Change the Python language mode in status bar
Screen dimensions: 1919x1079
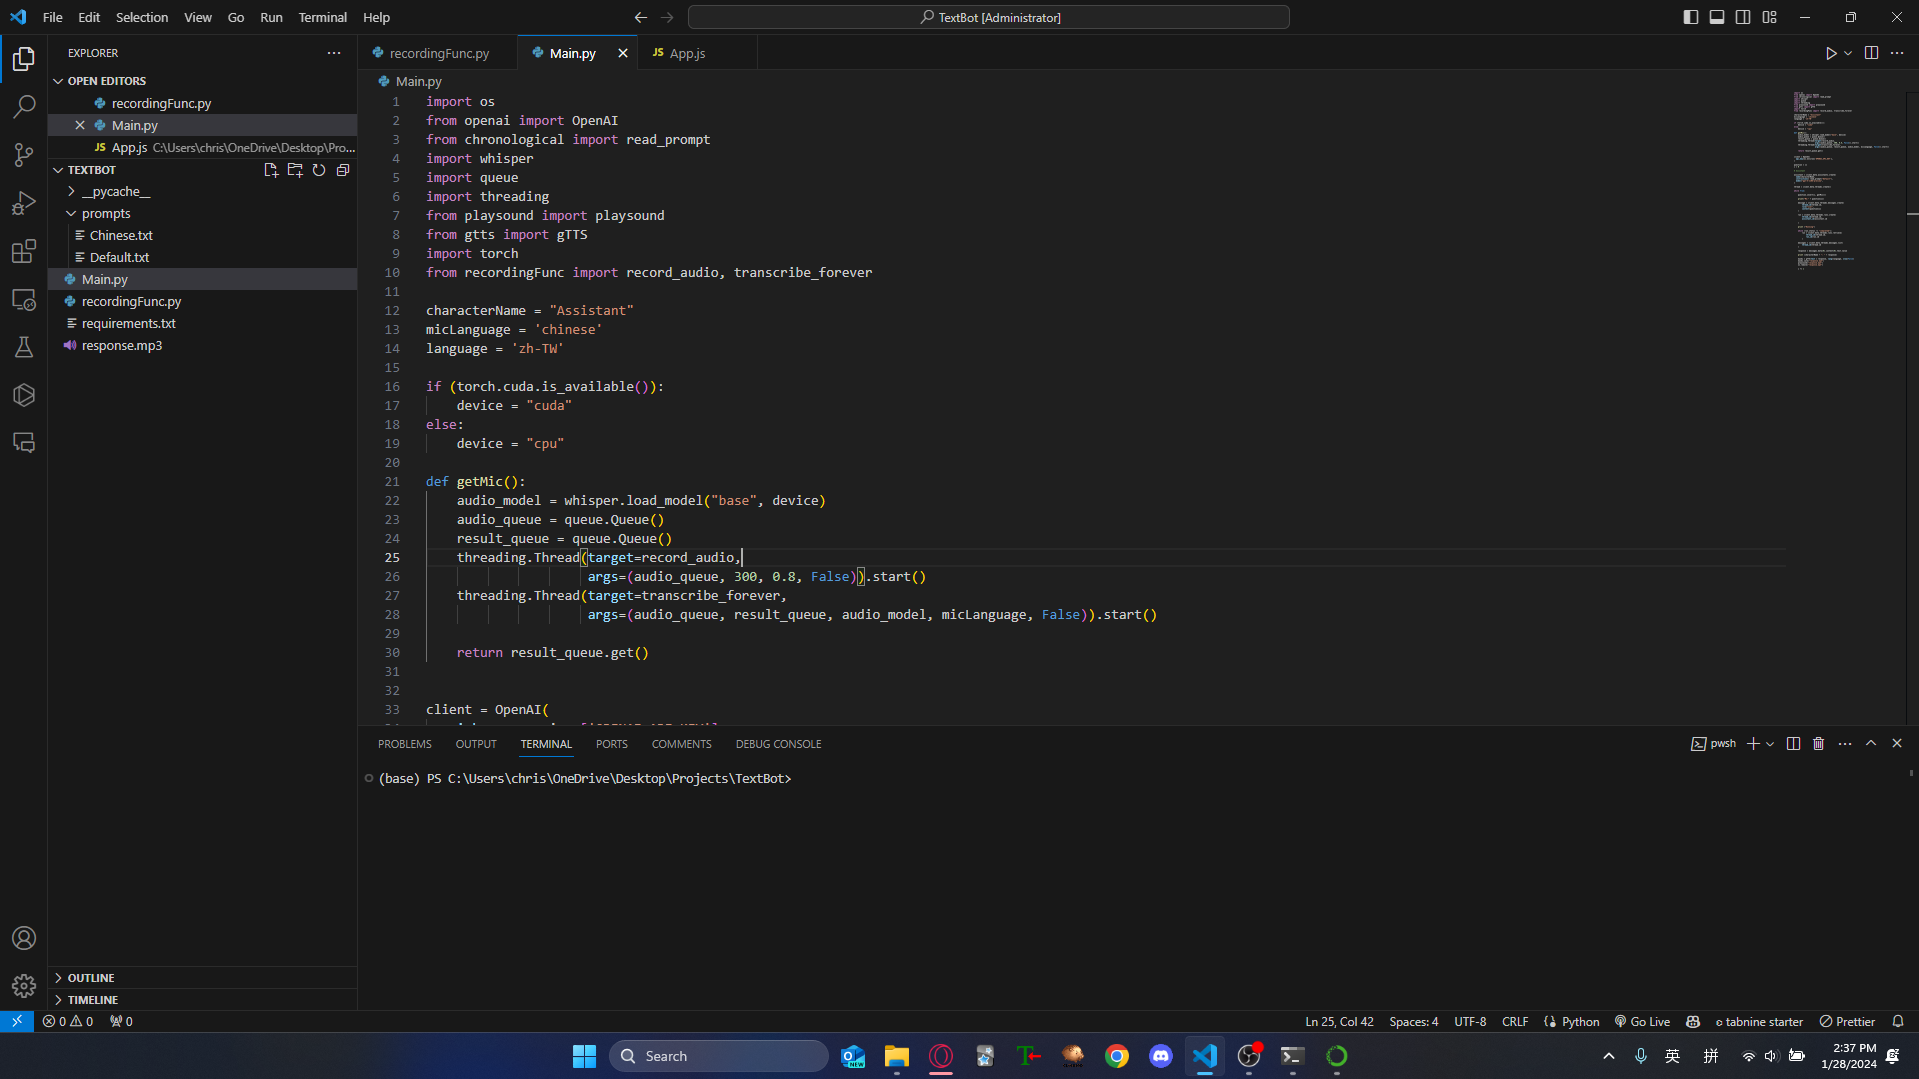click(1580, 1021)
